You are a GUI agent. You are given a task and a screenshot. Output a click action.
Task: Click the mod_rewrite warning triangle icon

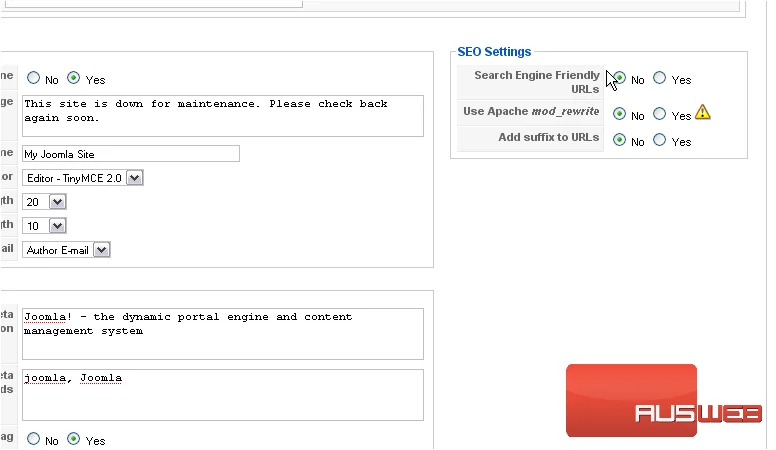click(702, 112)
